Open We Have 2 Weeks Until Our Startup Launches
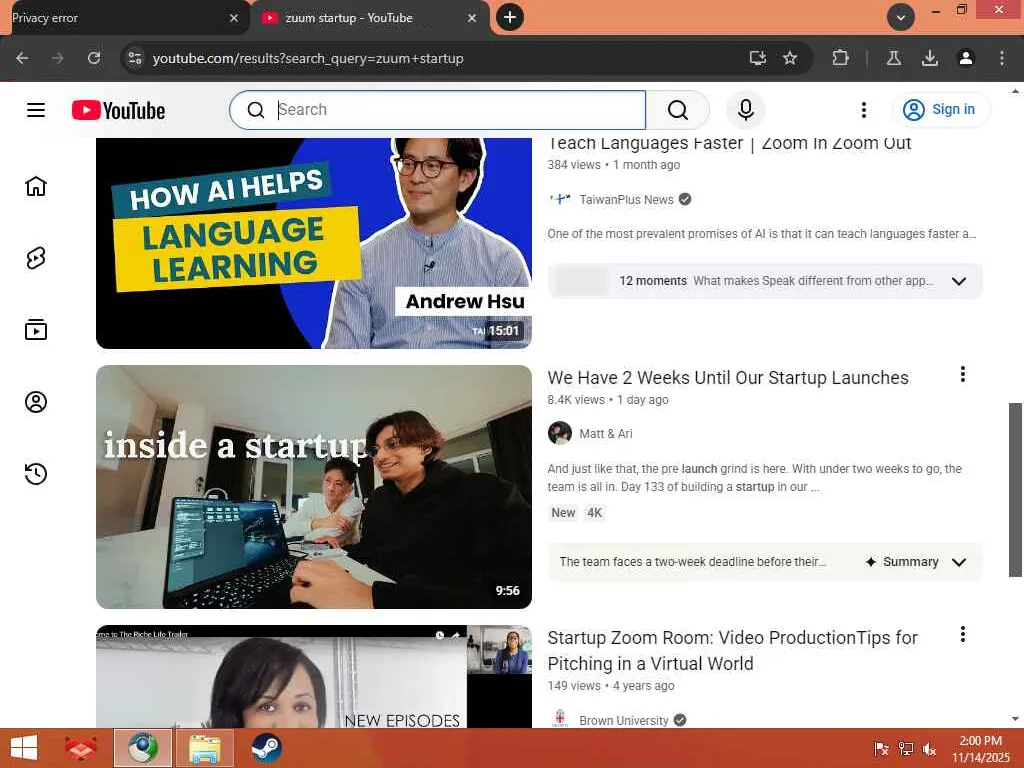 coord(728,378)
